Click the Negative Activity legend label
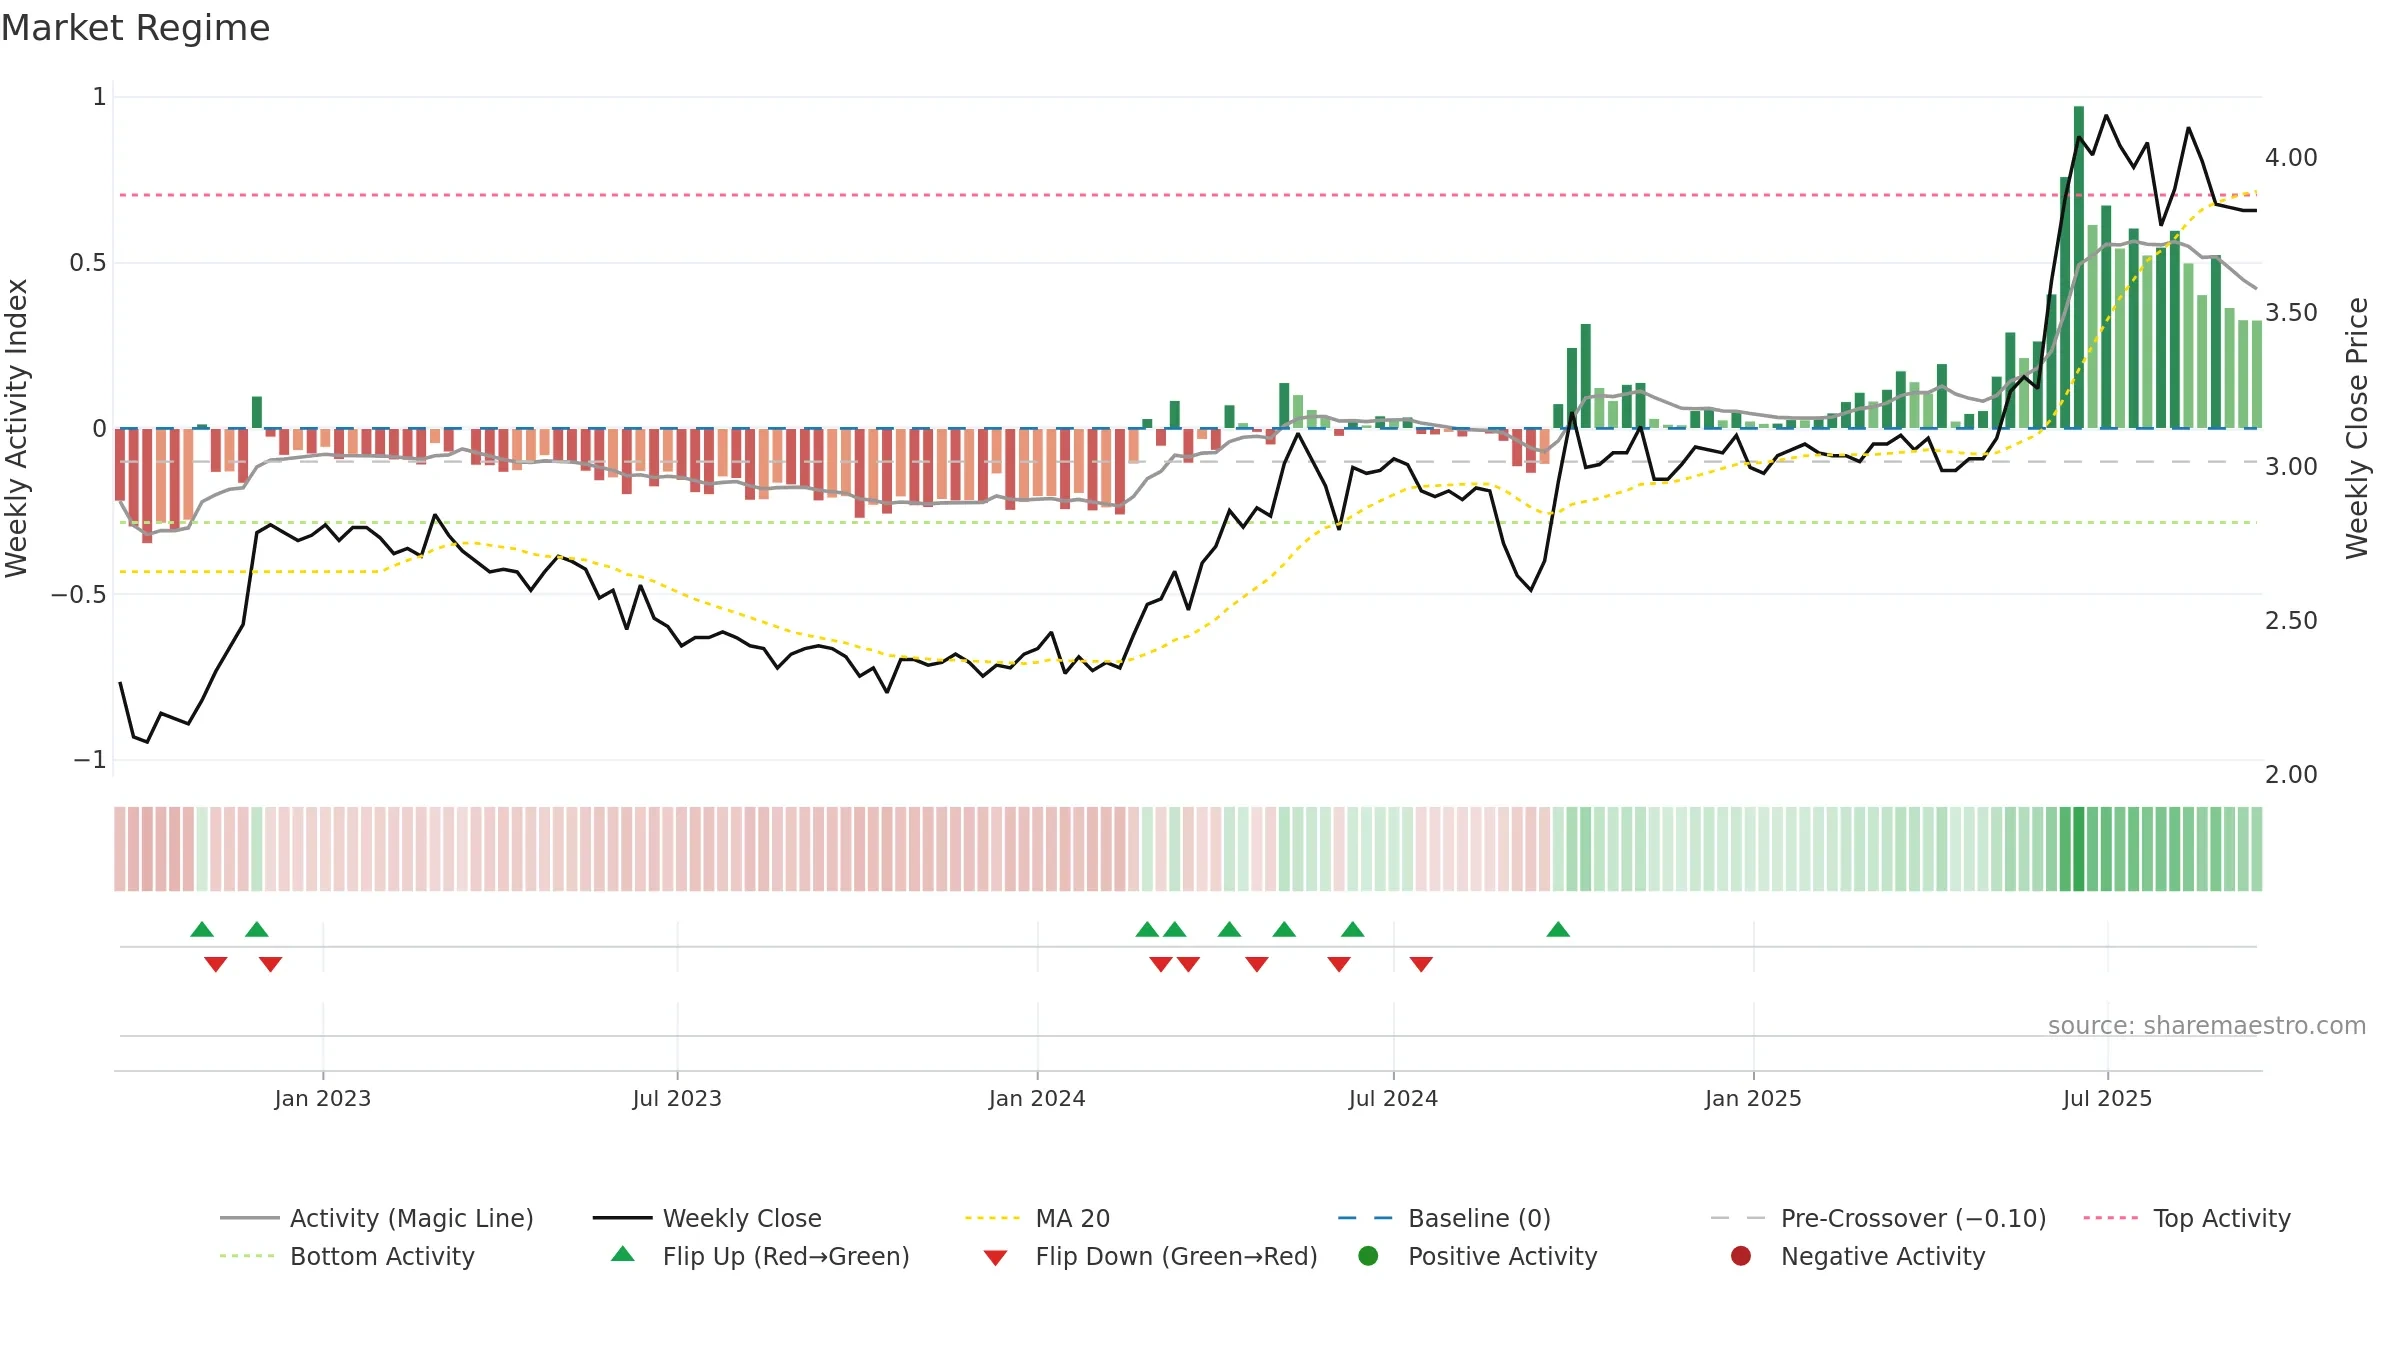Screen dimensions: 2400x1350 point(1883,1256)
